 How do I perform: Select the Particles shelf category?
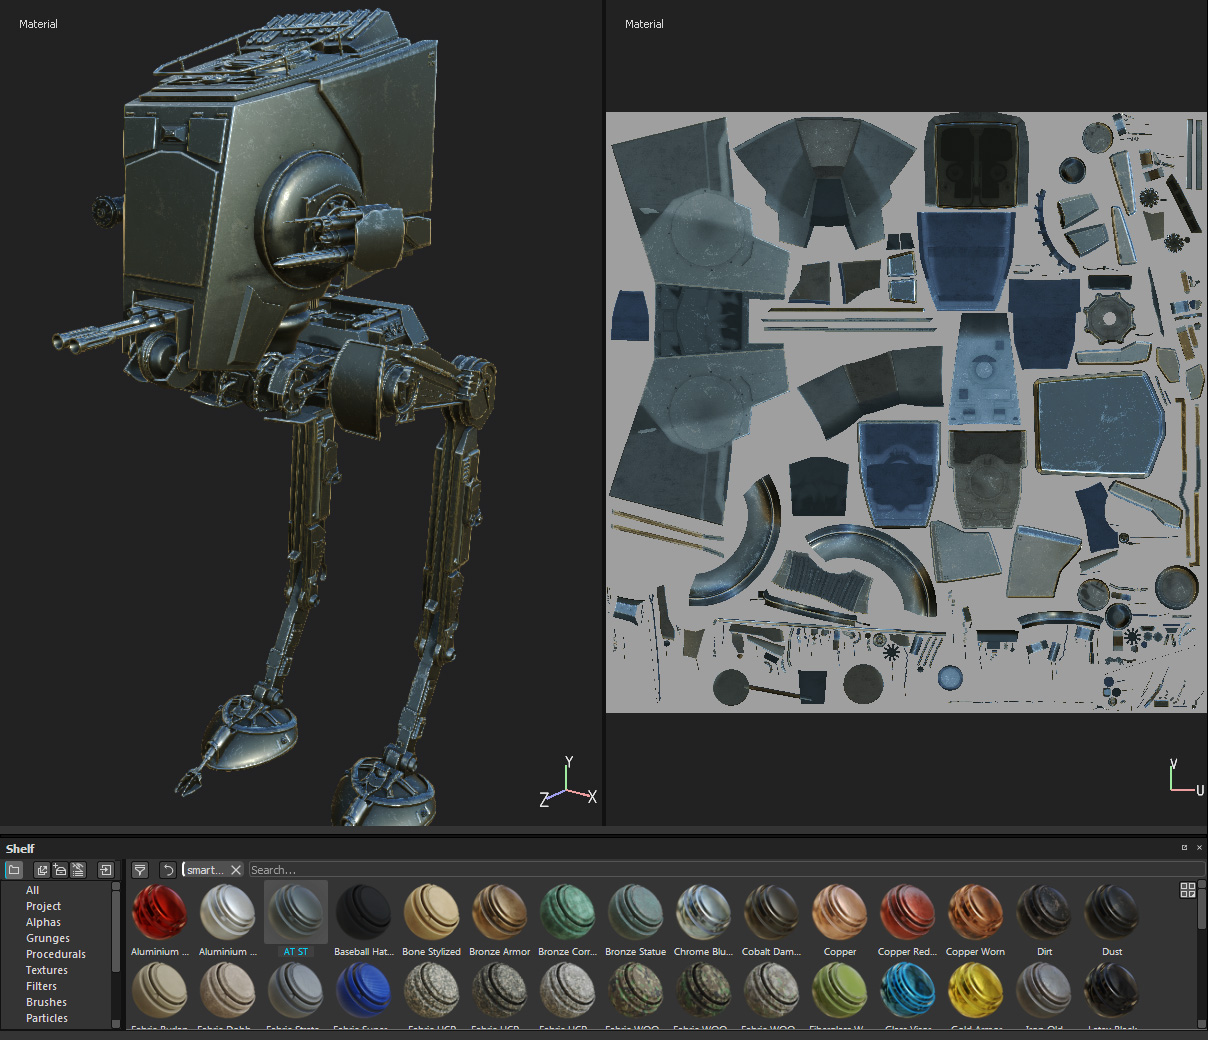click(47, 1018)
